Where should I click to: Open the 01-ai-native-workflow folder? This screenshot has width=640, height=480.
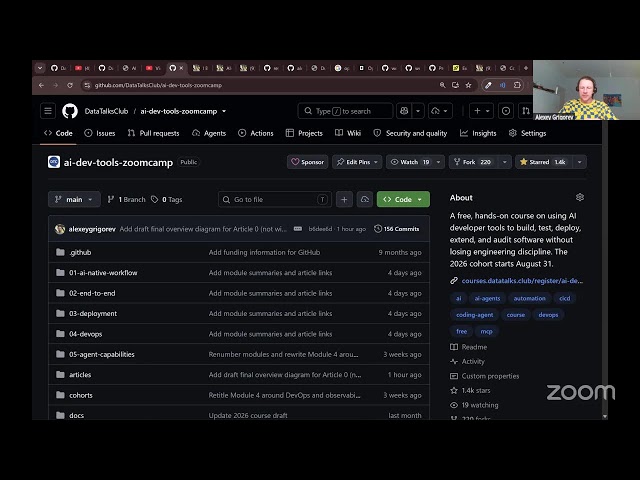tap(103, 273)
